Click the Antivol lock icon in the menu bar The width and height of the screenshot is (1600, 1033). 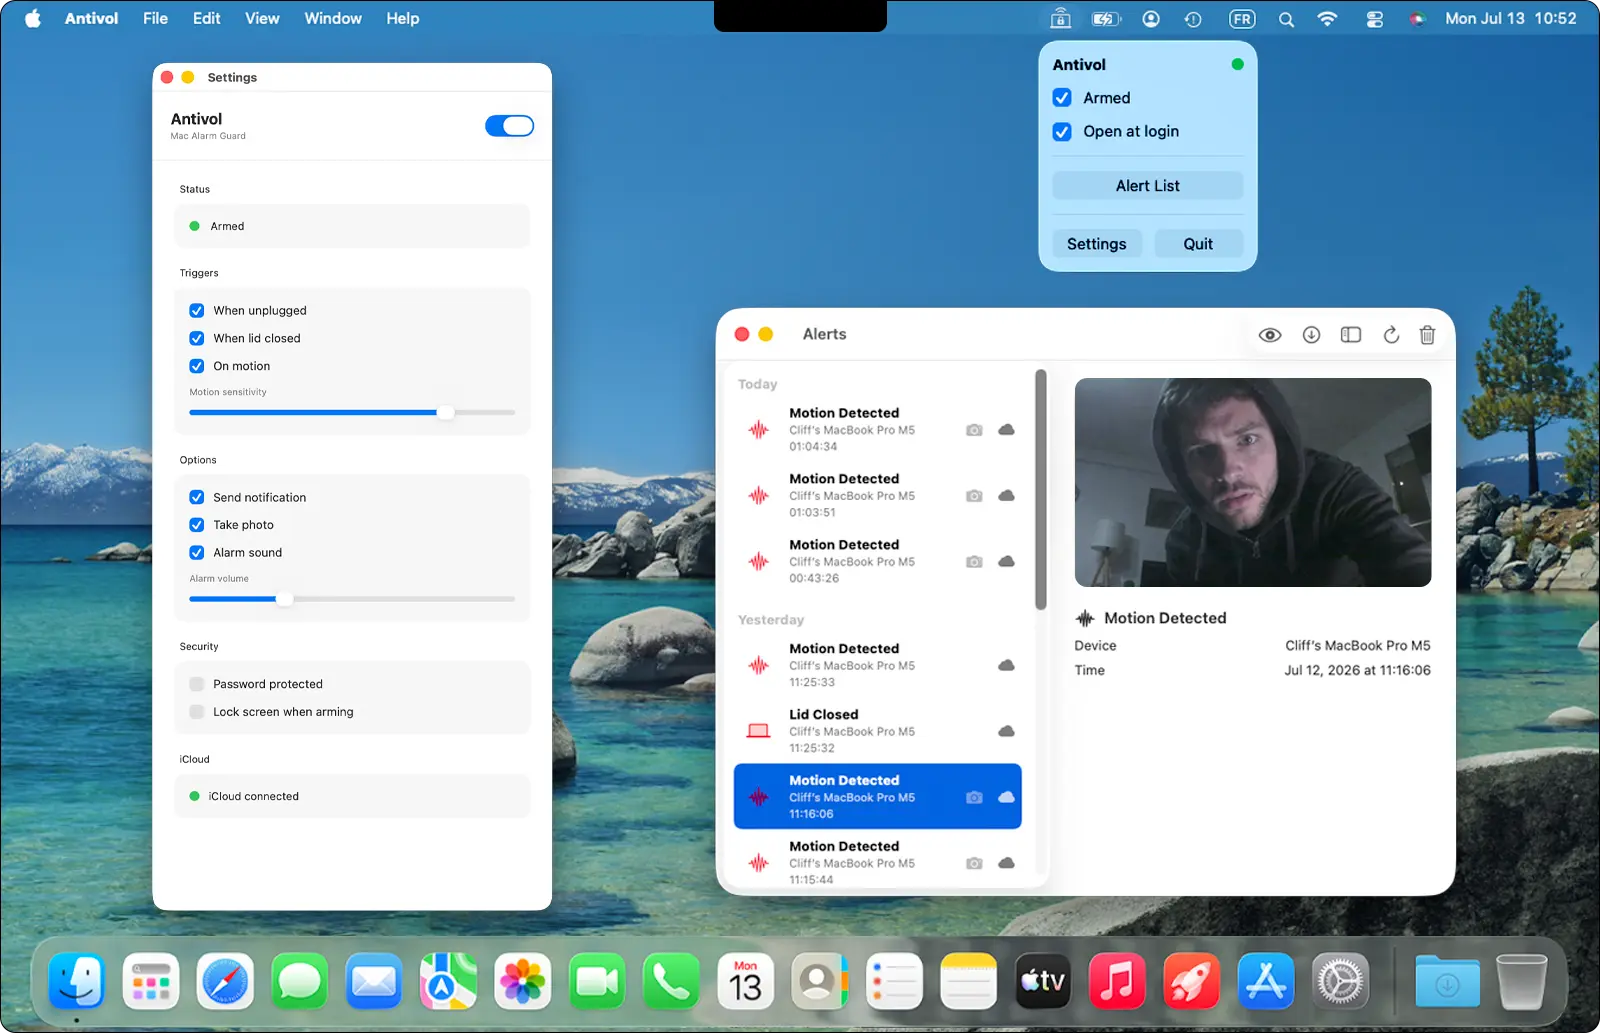click(1061, 19)
